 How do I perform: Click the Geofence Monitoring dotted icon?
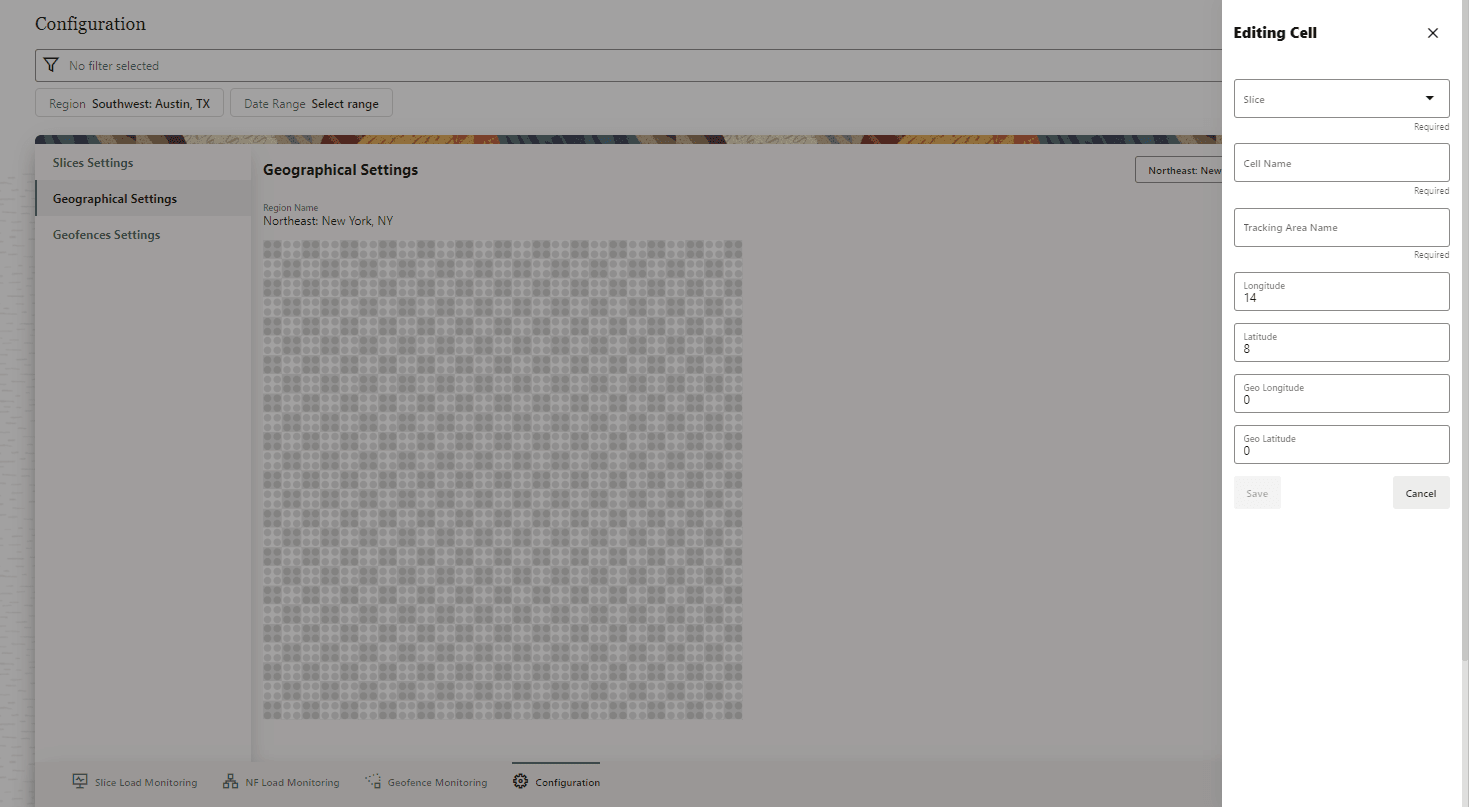pyautogui.click(x=374, y=781)
